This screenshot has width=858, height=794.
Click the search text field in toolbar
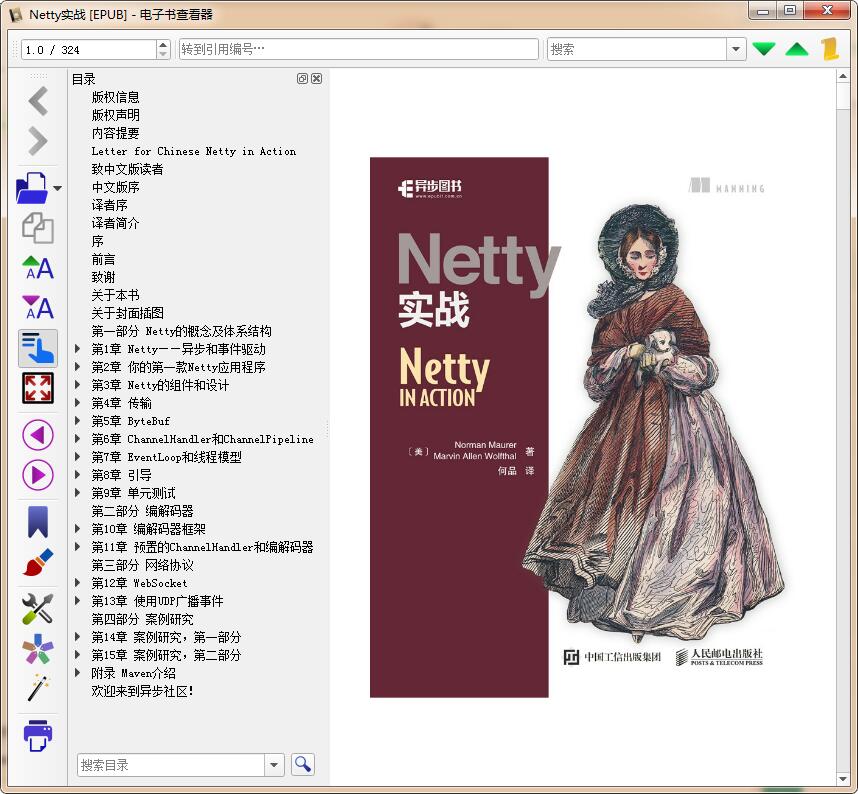[636, 49]
